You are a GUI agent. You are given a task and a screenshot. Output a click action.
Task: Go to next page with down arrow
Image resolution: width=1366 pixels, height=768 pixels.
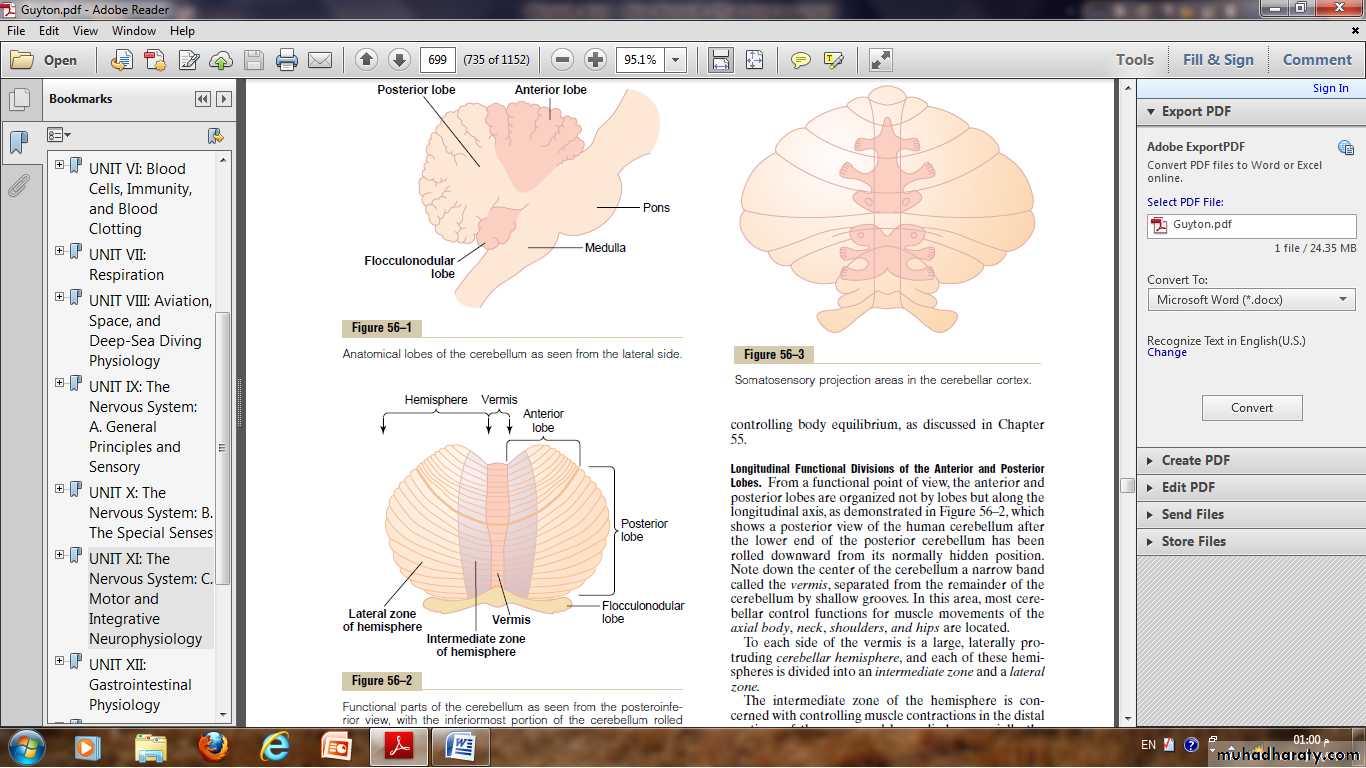[x=398, y=60]
